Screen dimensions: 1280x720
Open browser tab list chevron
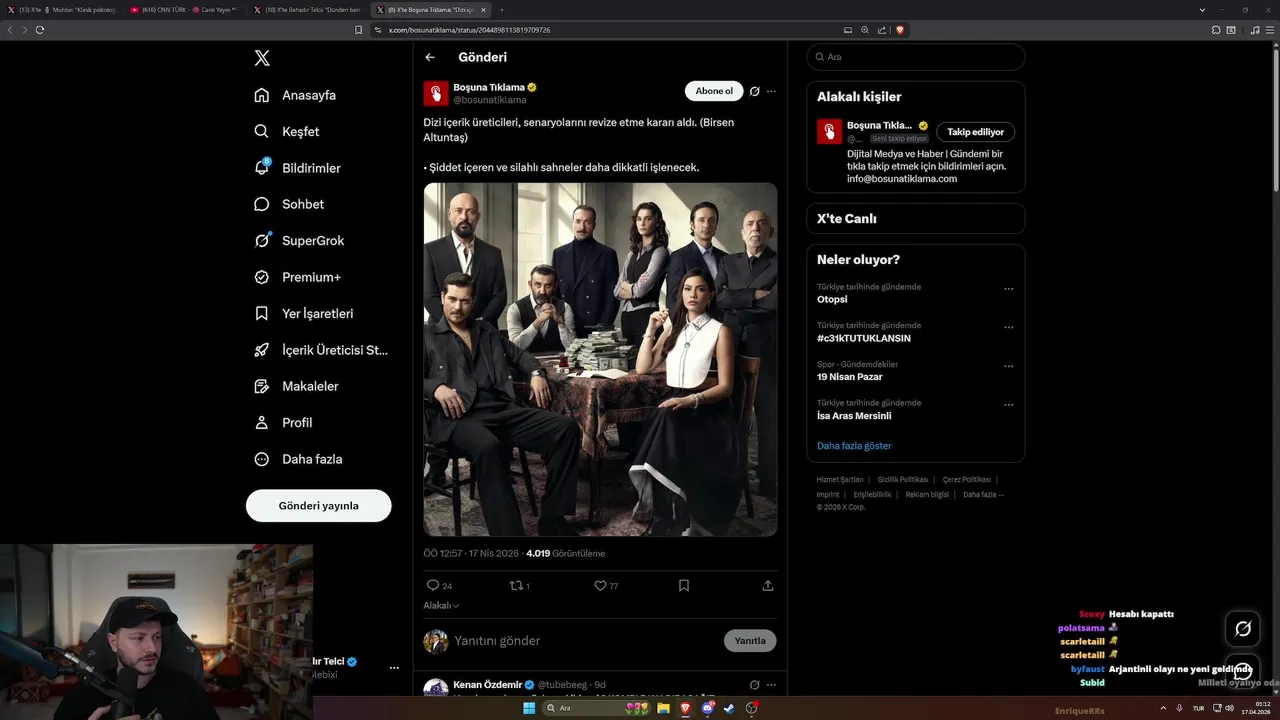(1202, 10)
